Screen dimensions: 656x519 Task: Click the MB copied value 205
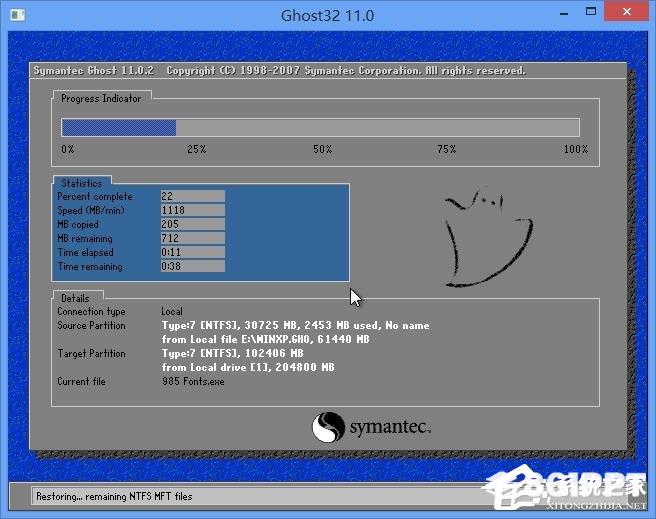pos(192,224)
